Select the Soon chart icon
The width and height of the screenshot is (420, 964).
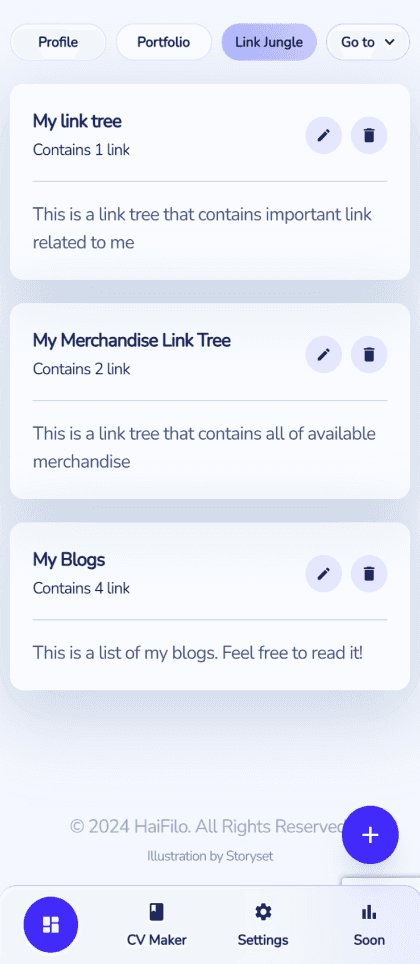369,925
